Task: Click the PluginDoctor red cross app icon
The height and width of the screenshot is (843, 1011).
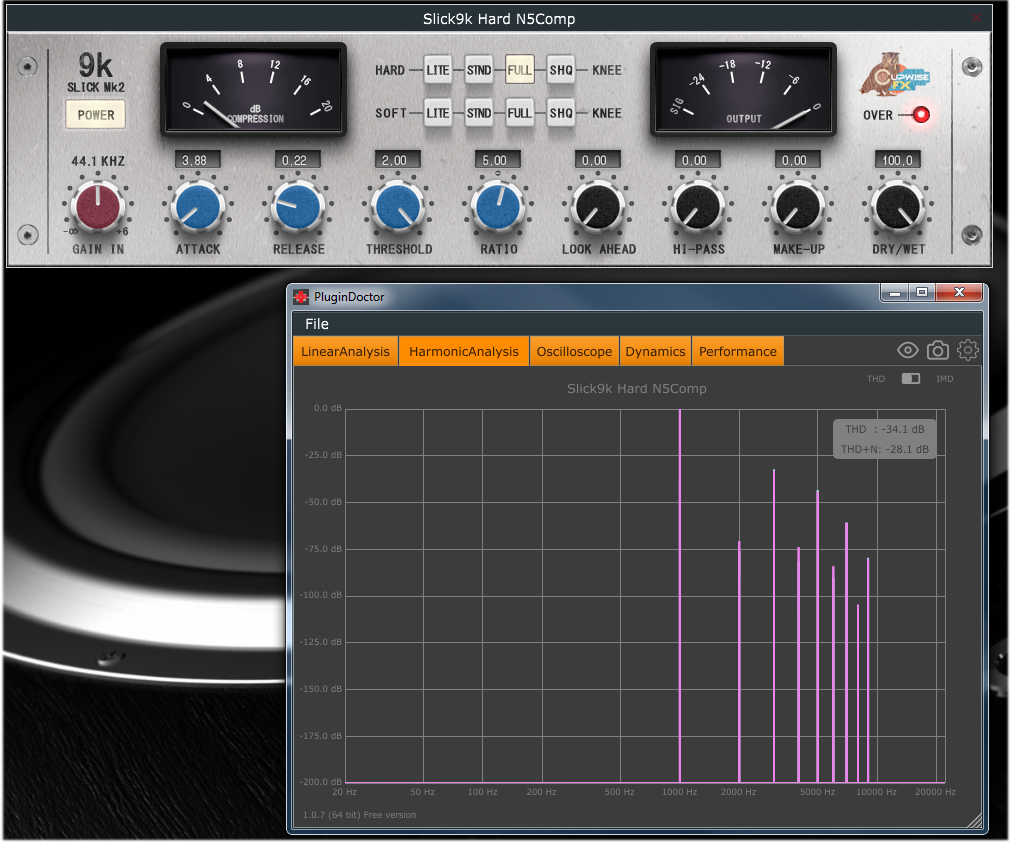Action: point(301,297)
